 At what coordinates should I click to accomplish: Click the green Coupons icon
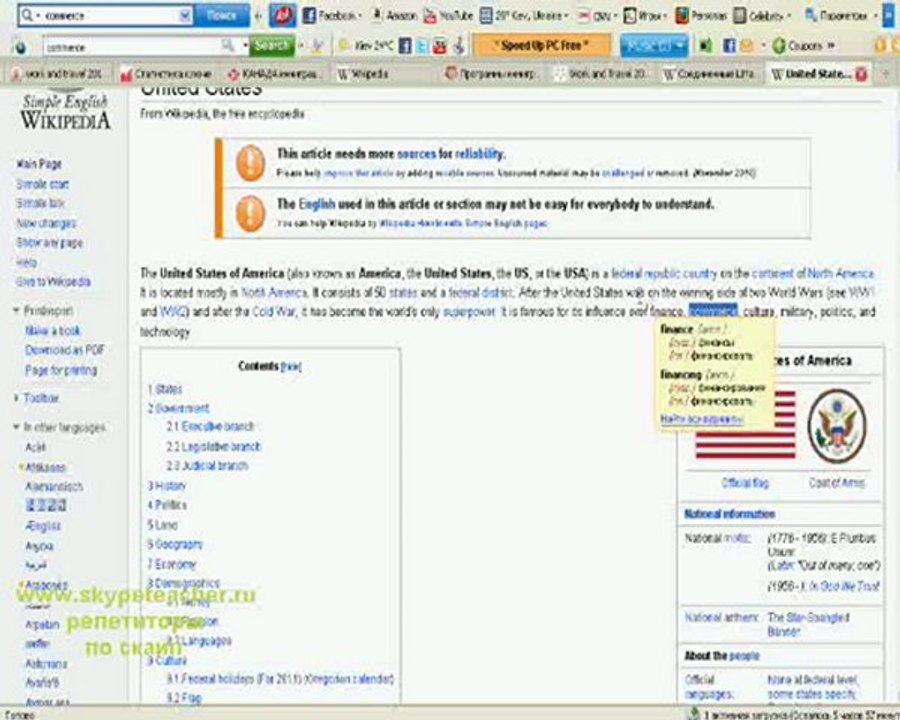click(779, 46)
